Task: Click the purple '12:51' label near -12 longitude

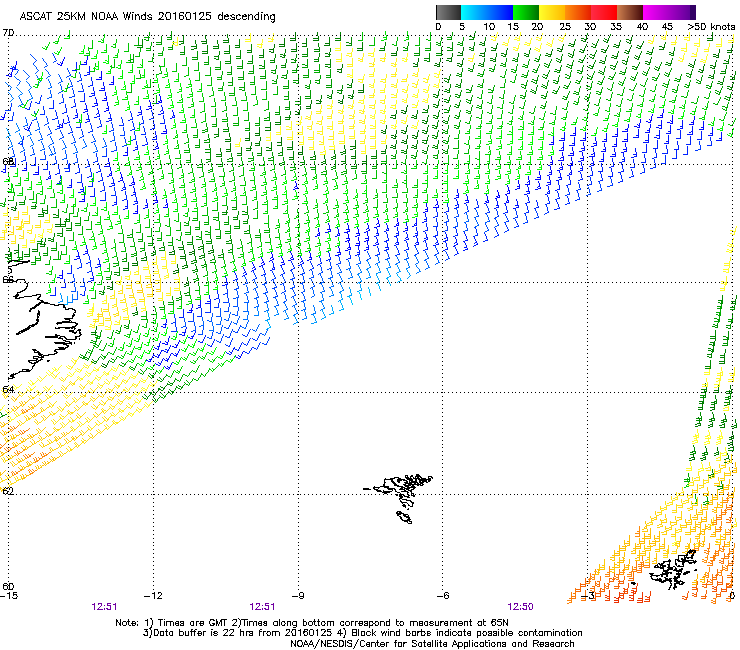Action: click(104, 607)
